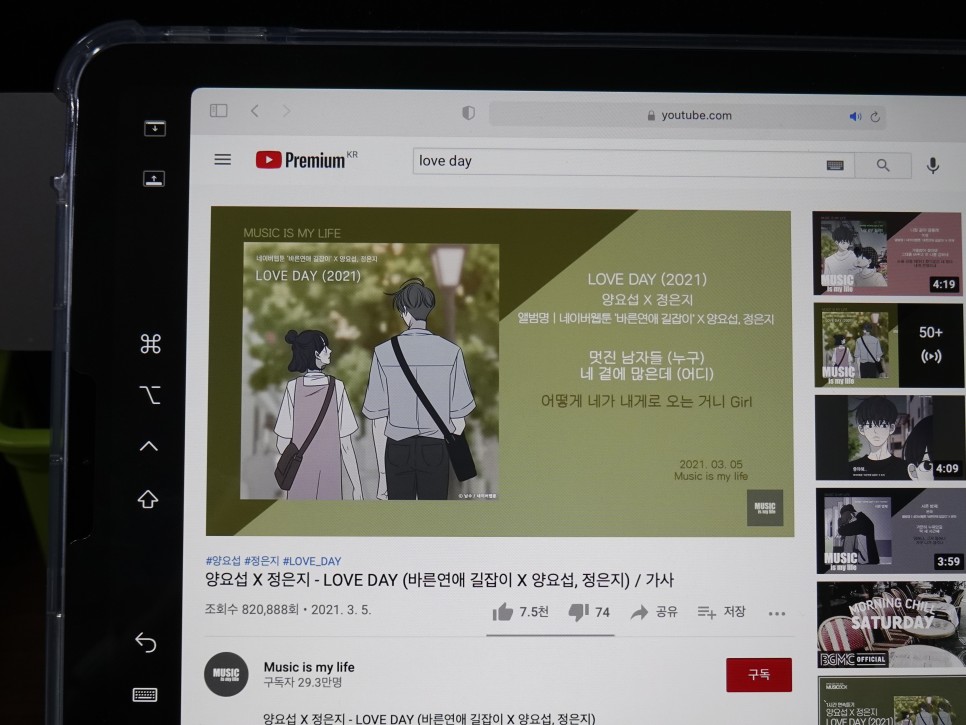Dislike the video with thumbs down 74

(588, 612)
